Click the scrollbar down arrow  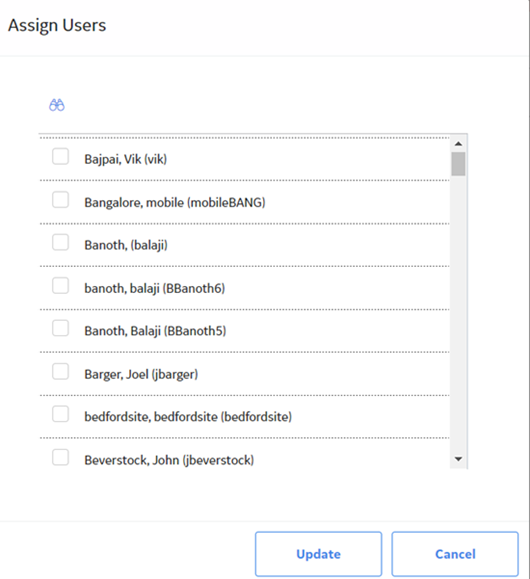pos(458,459)
